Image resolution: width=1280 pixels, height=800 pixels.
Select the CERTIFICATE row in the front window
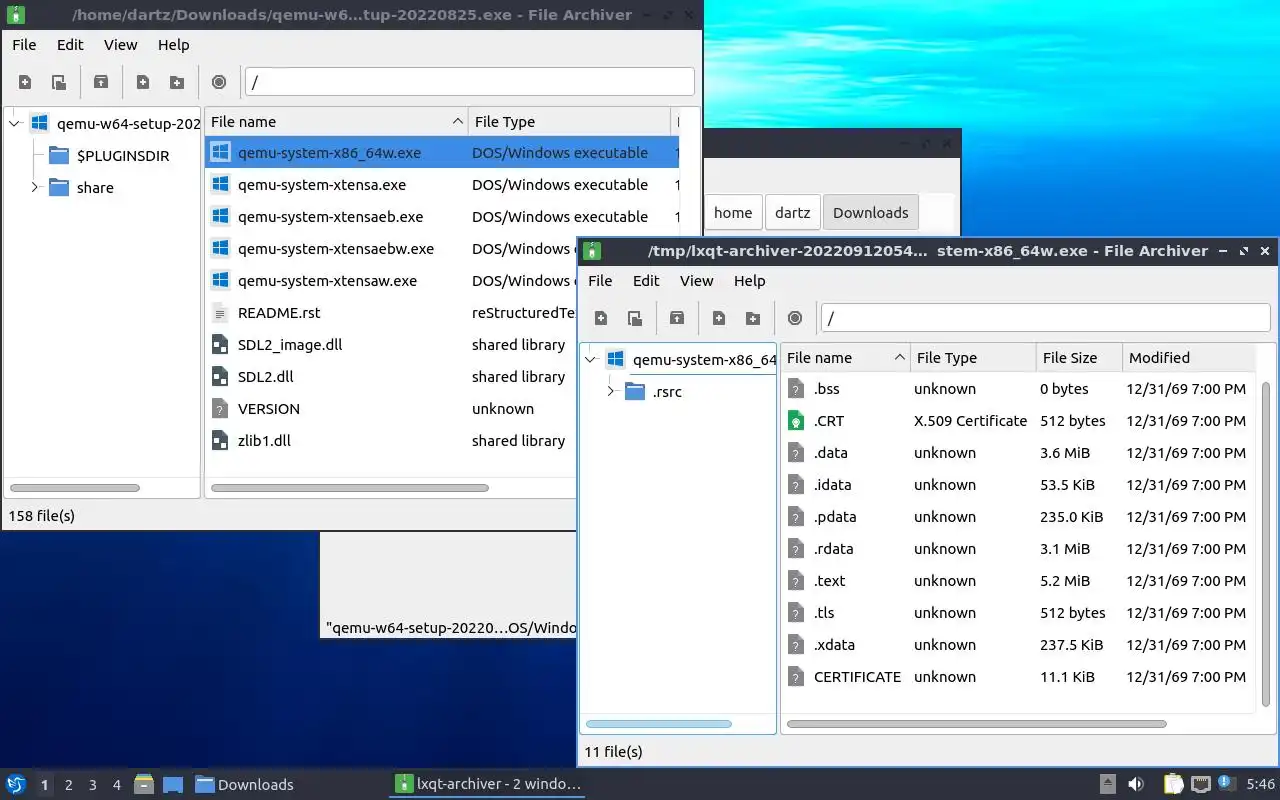click(1018, 677)
